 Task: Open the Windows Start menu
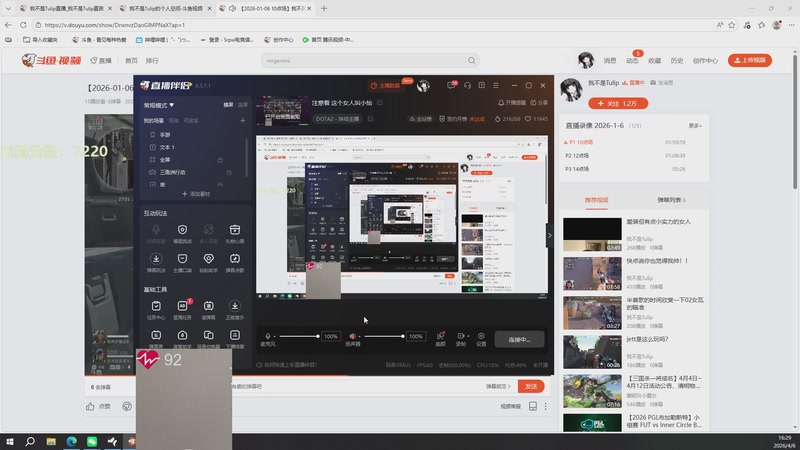10,442
